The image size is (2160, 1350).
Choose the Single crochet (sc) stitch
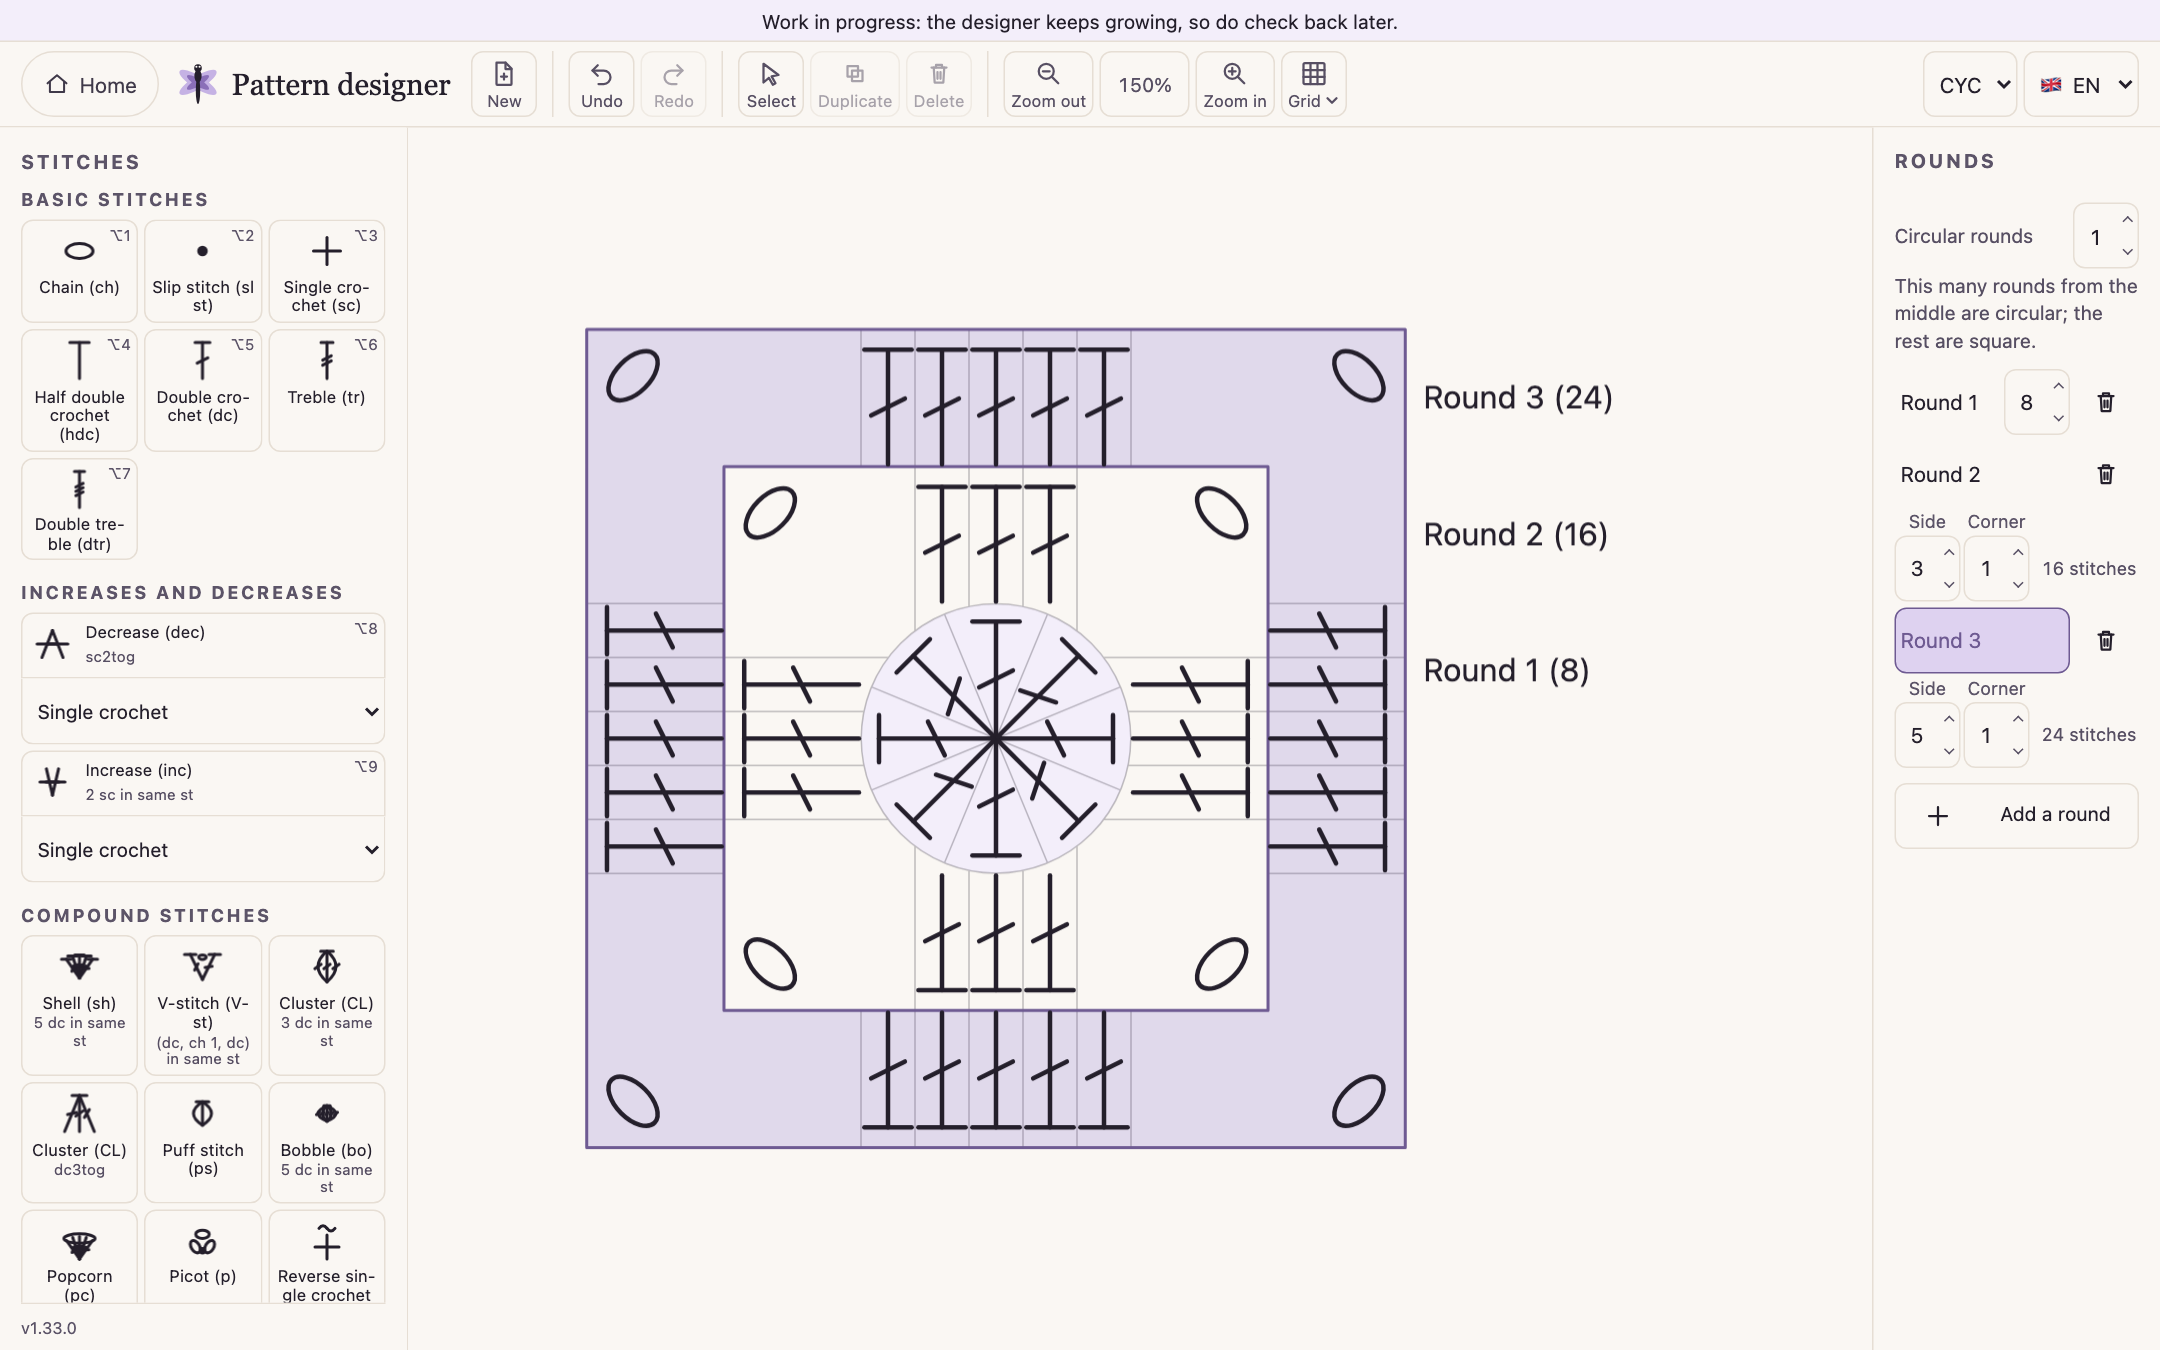click(326, 271)
